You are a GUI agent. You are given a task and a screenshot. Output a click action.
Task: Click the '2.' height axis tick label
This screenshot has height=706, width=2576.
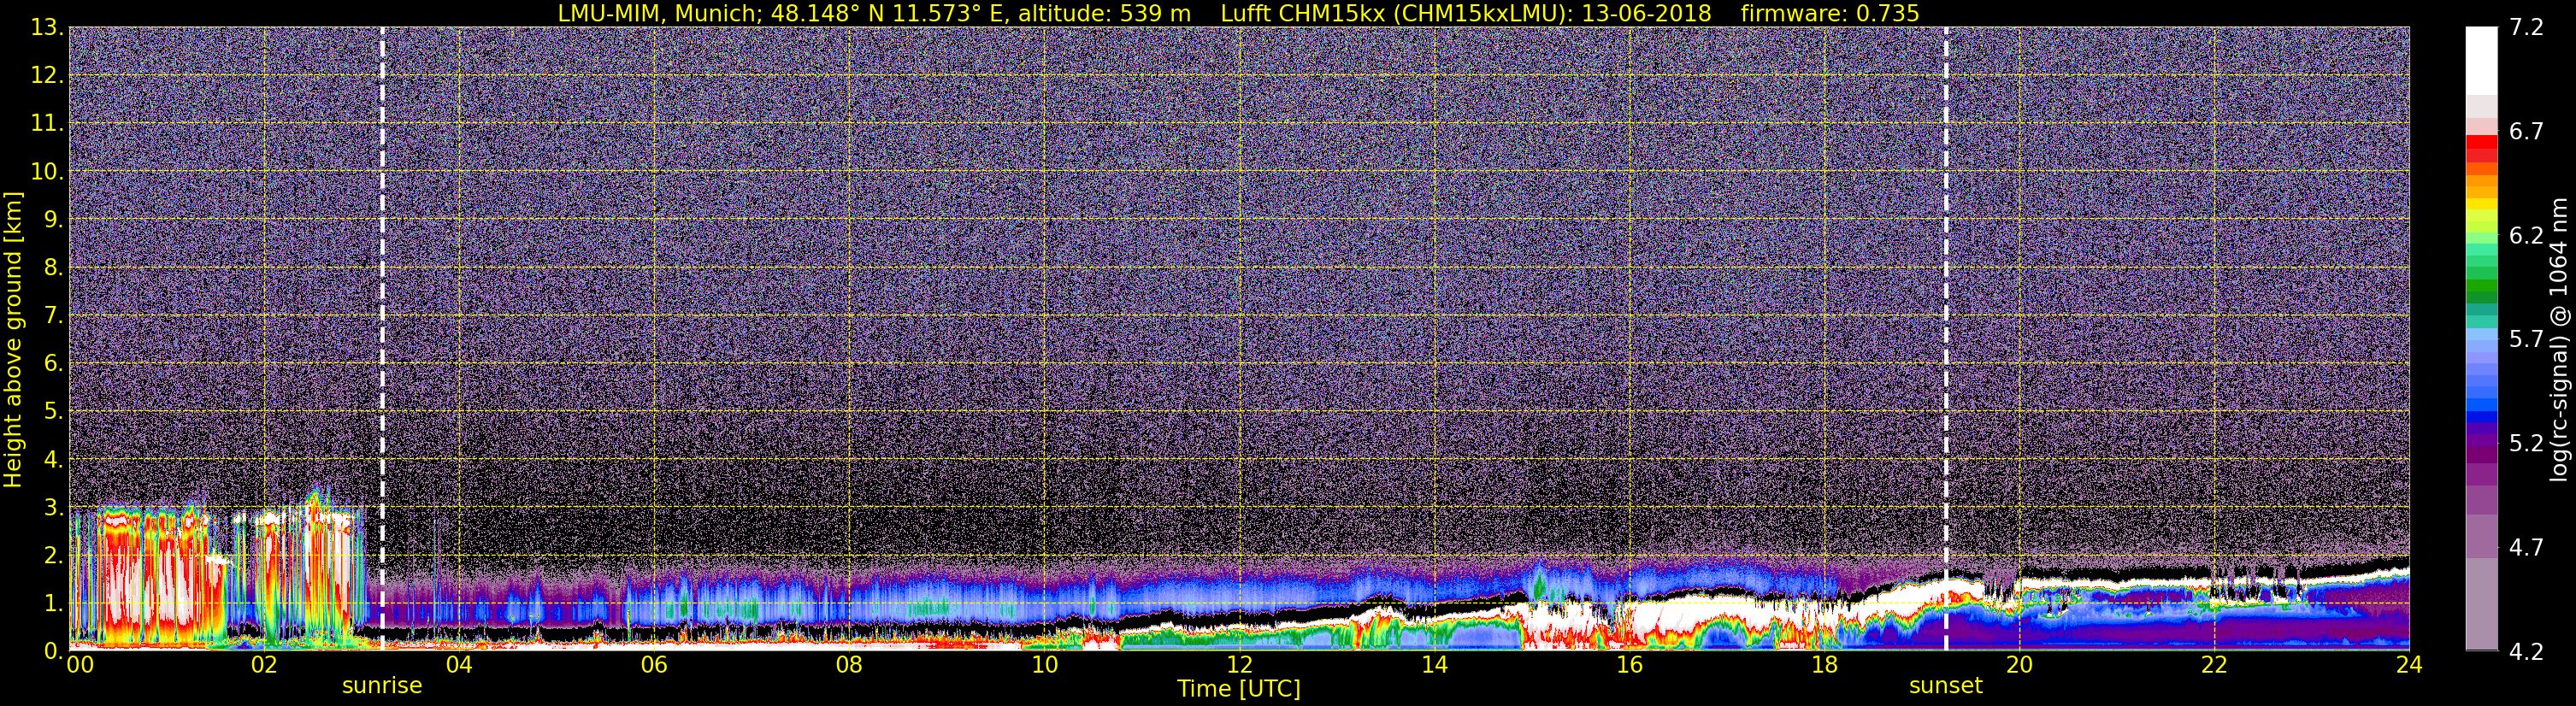[54, 555]
